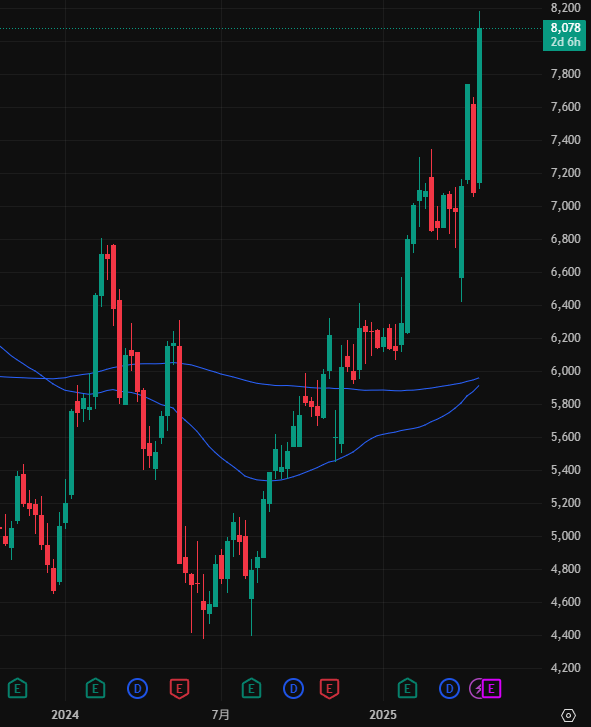Open chart settings gear icon

(x=568, y=715)
